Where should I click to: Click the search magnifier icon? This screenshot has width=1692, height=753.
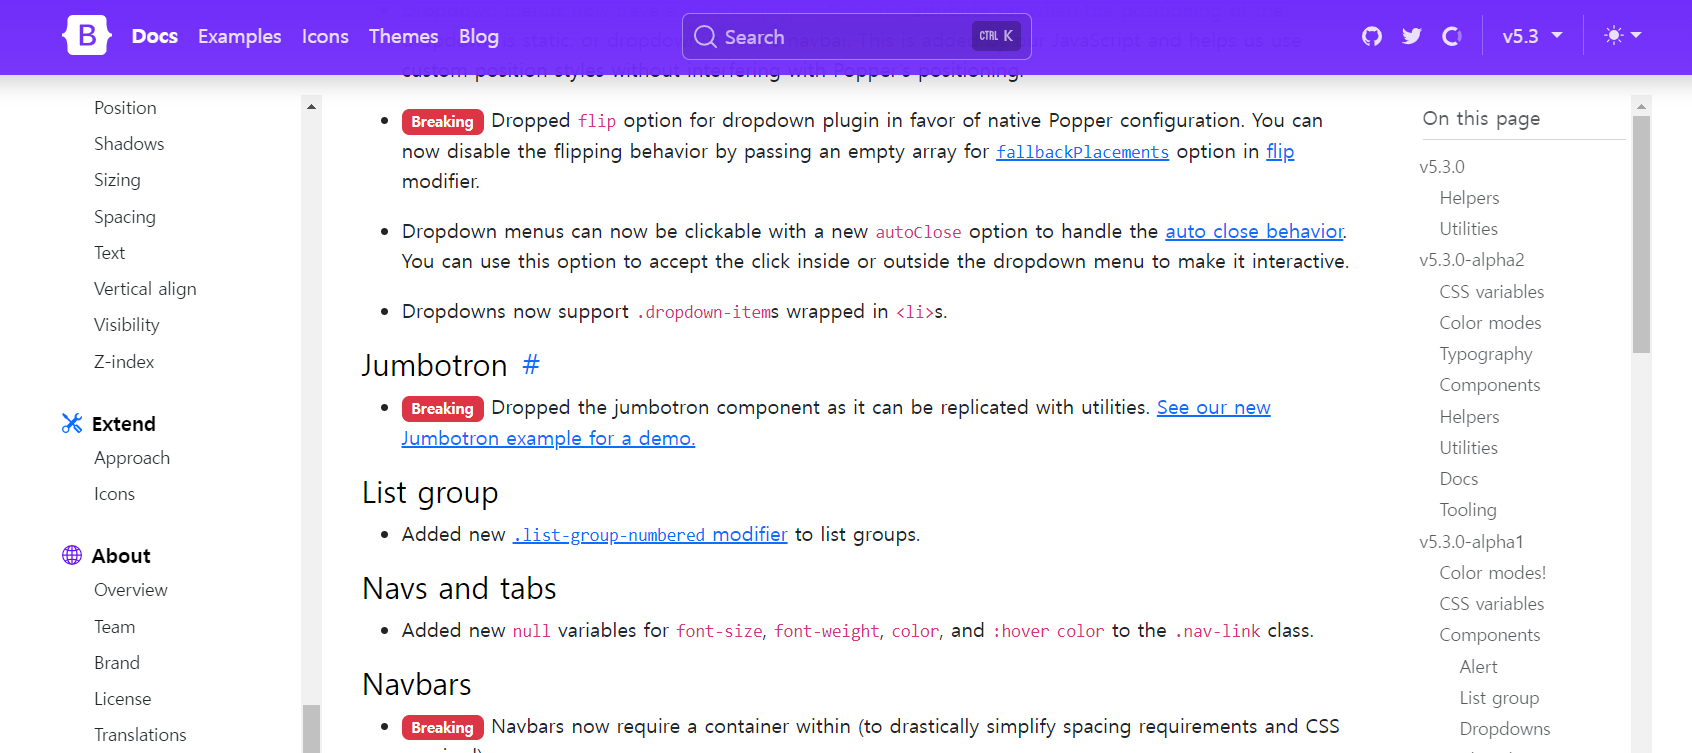[x=705, y=37]
